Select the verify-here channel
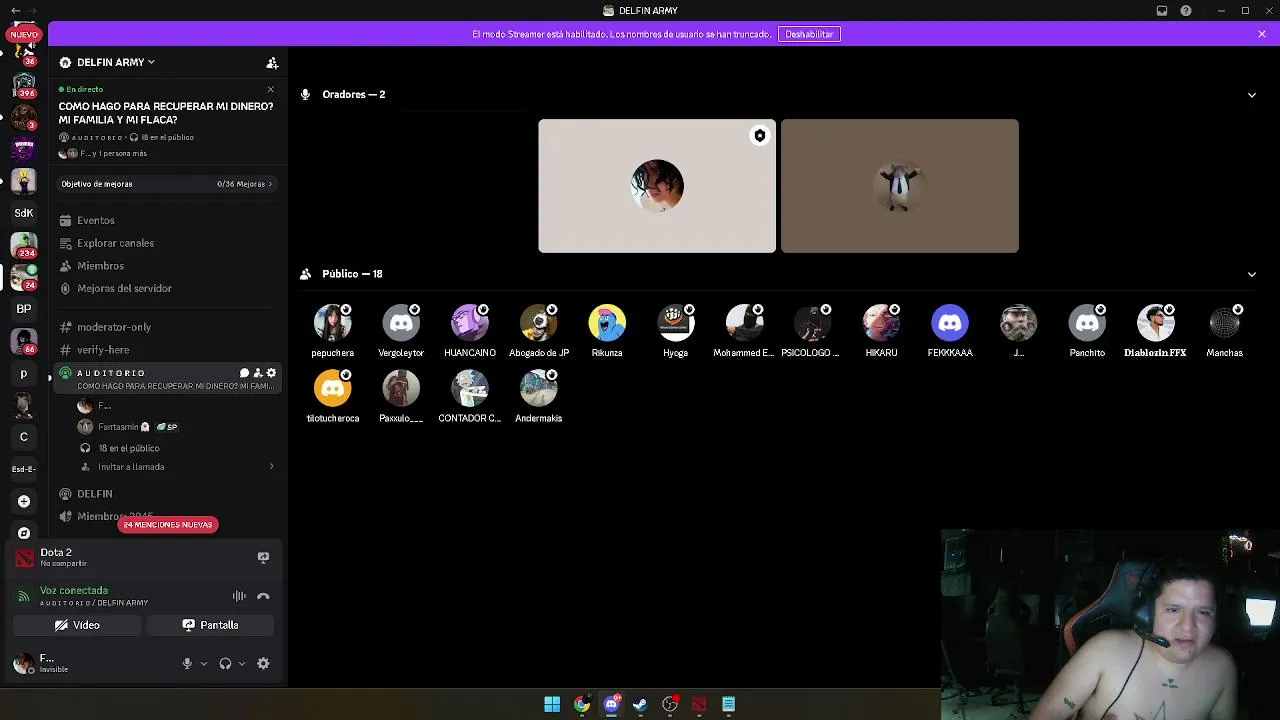This screenshot has height=720, width=1280. tap(103, 350)
